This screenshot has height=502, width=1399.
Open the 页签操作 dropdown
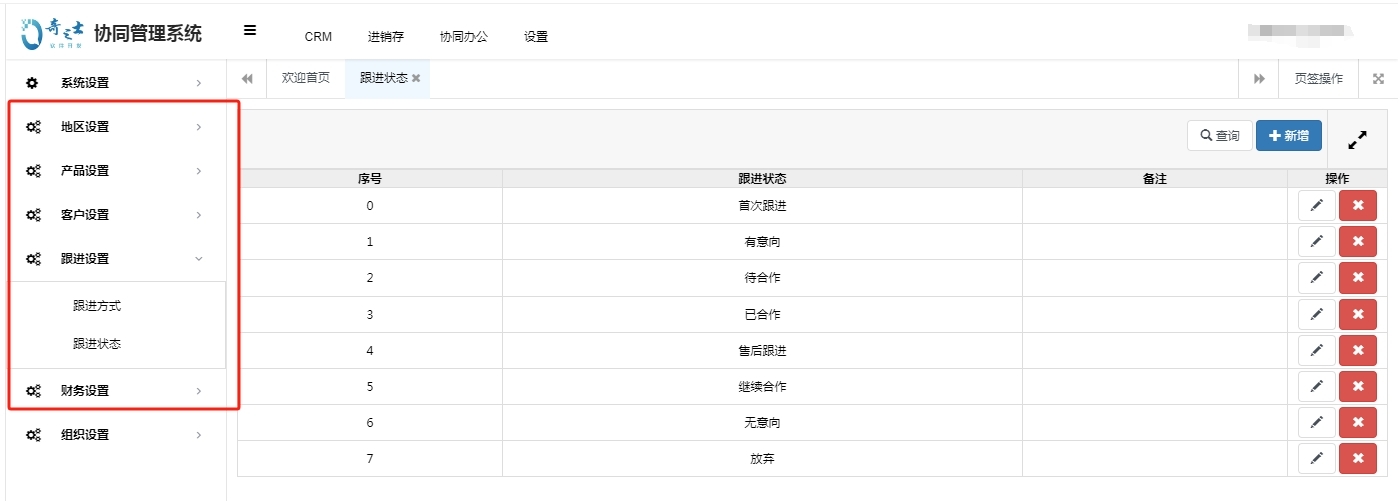click(x=1318, y=79)
